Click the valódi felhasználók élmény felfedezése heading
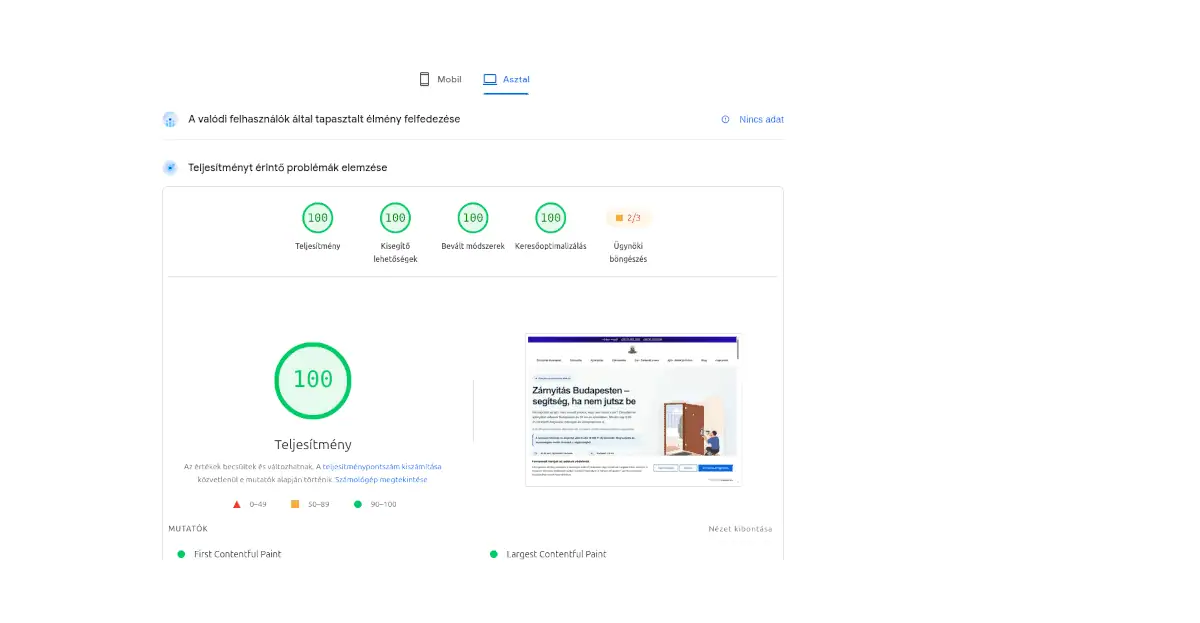 tap(324, 119)
